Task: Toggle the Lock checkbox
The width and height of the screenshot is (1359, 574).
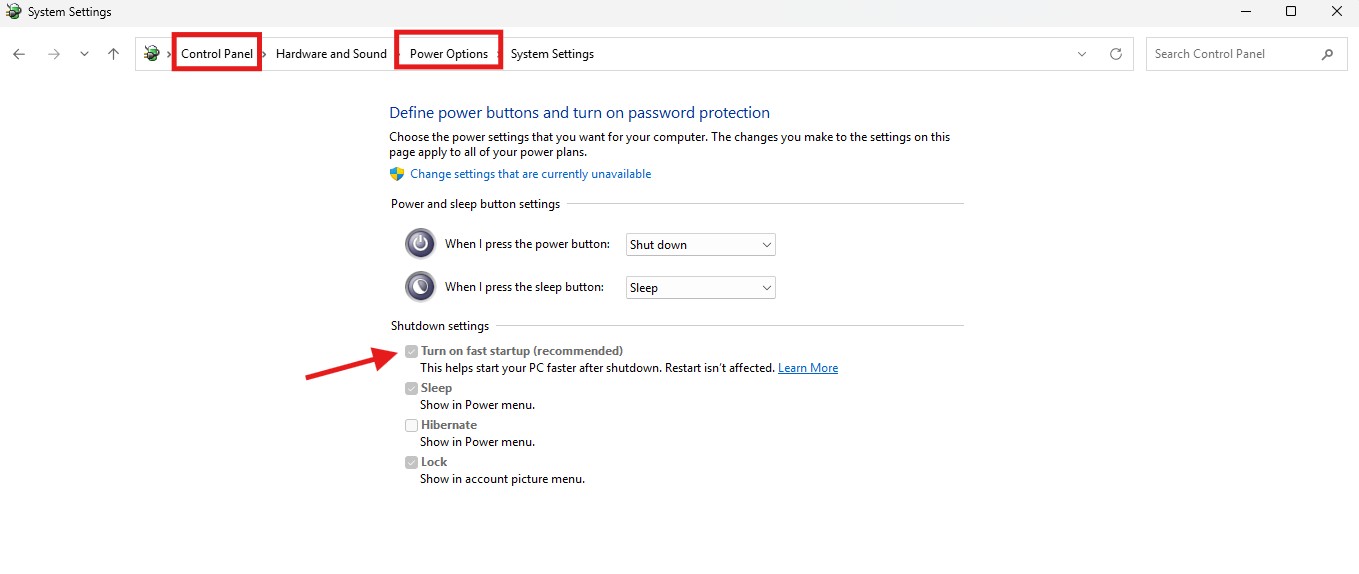Action: pos(411,462)
